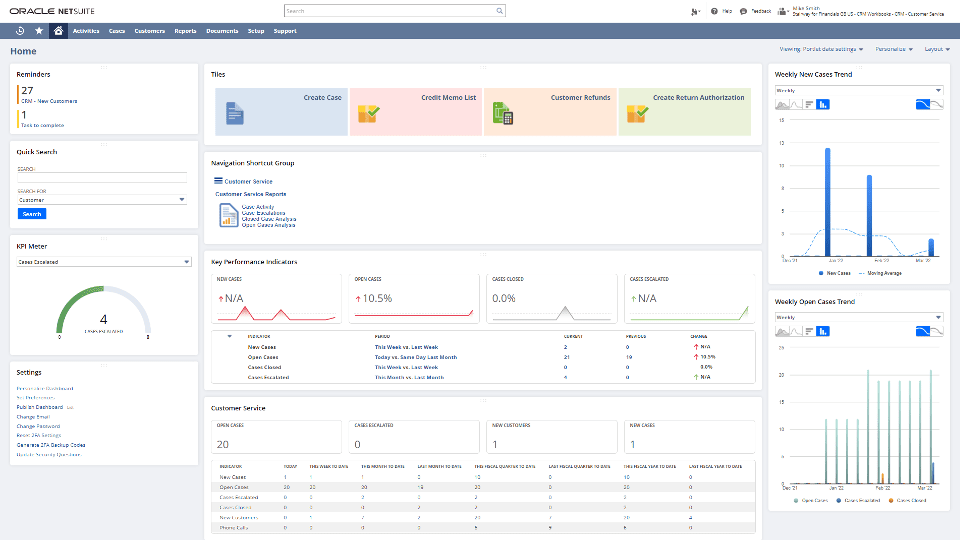
Task: Switch New Cases Trend to bar chart
Action: [x=809, y=105]
